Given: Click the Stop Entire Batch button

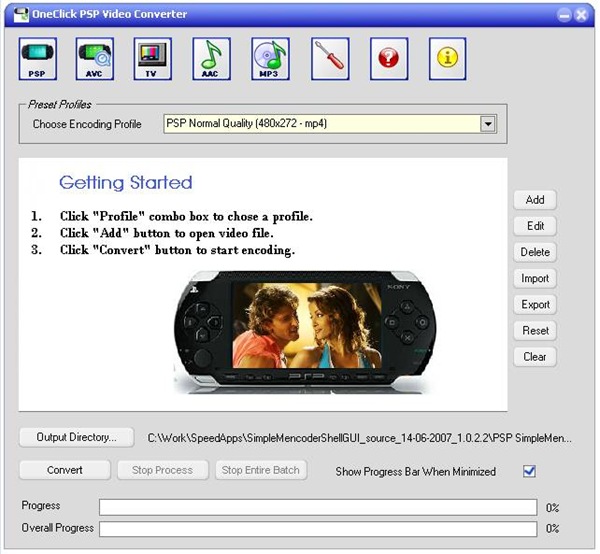Looking at the screenshot, I should (261, 470).
